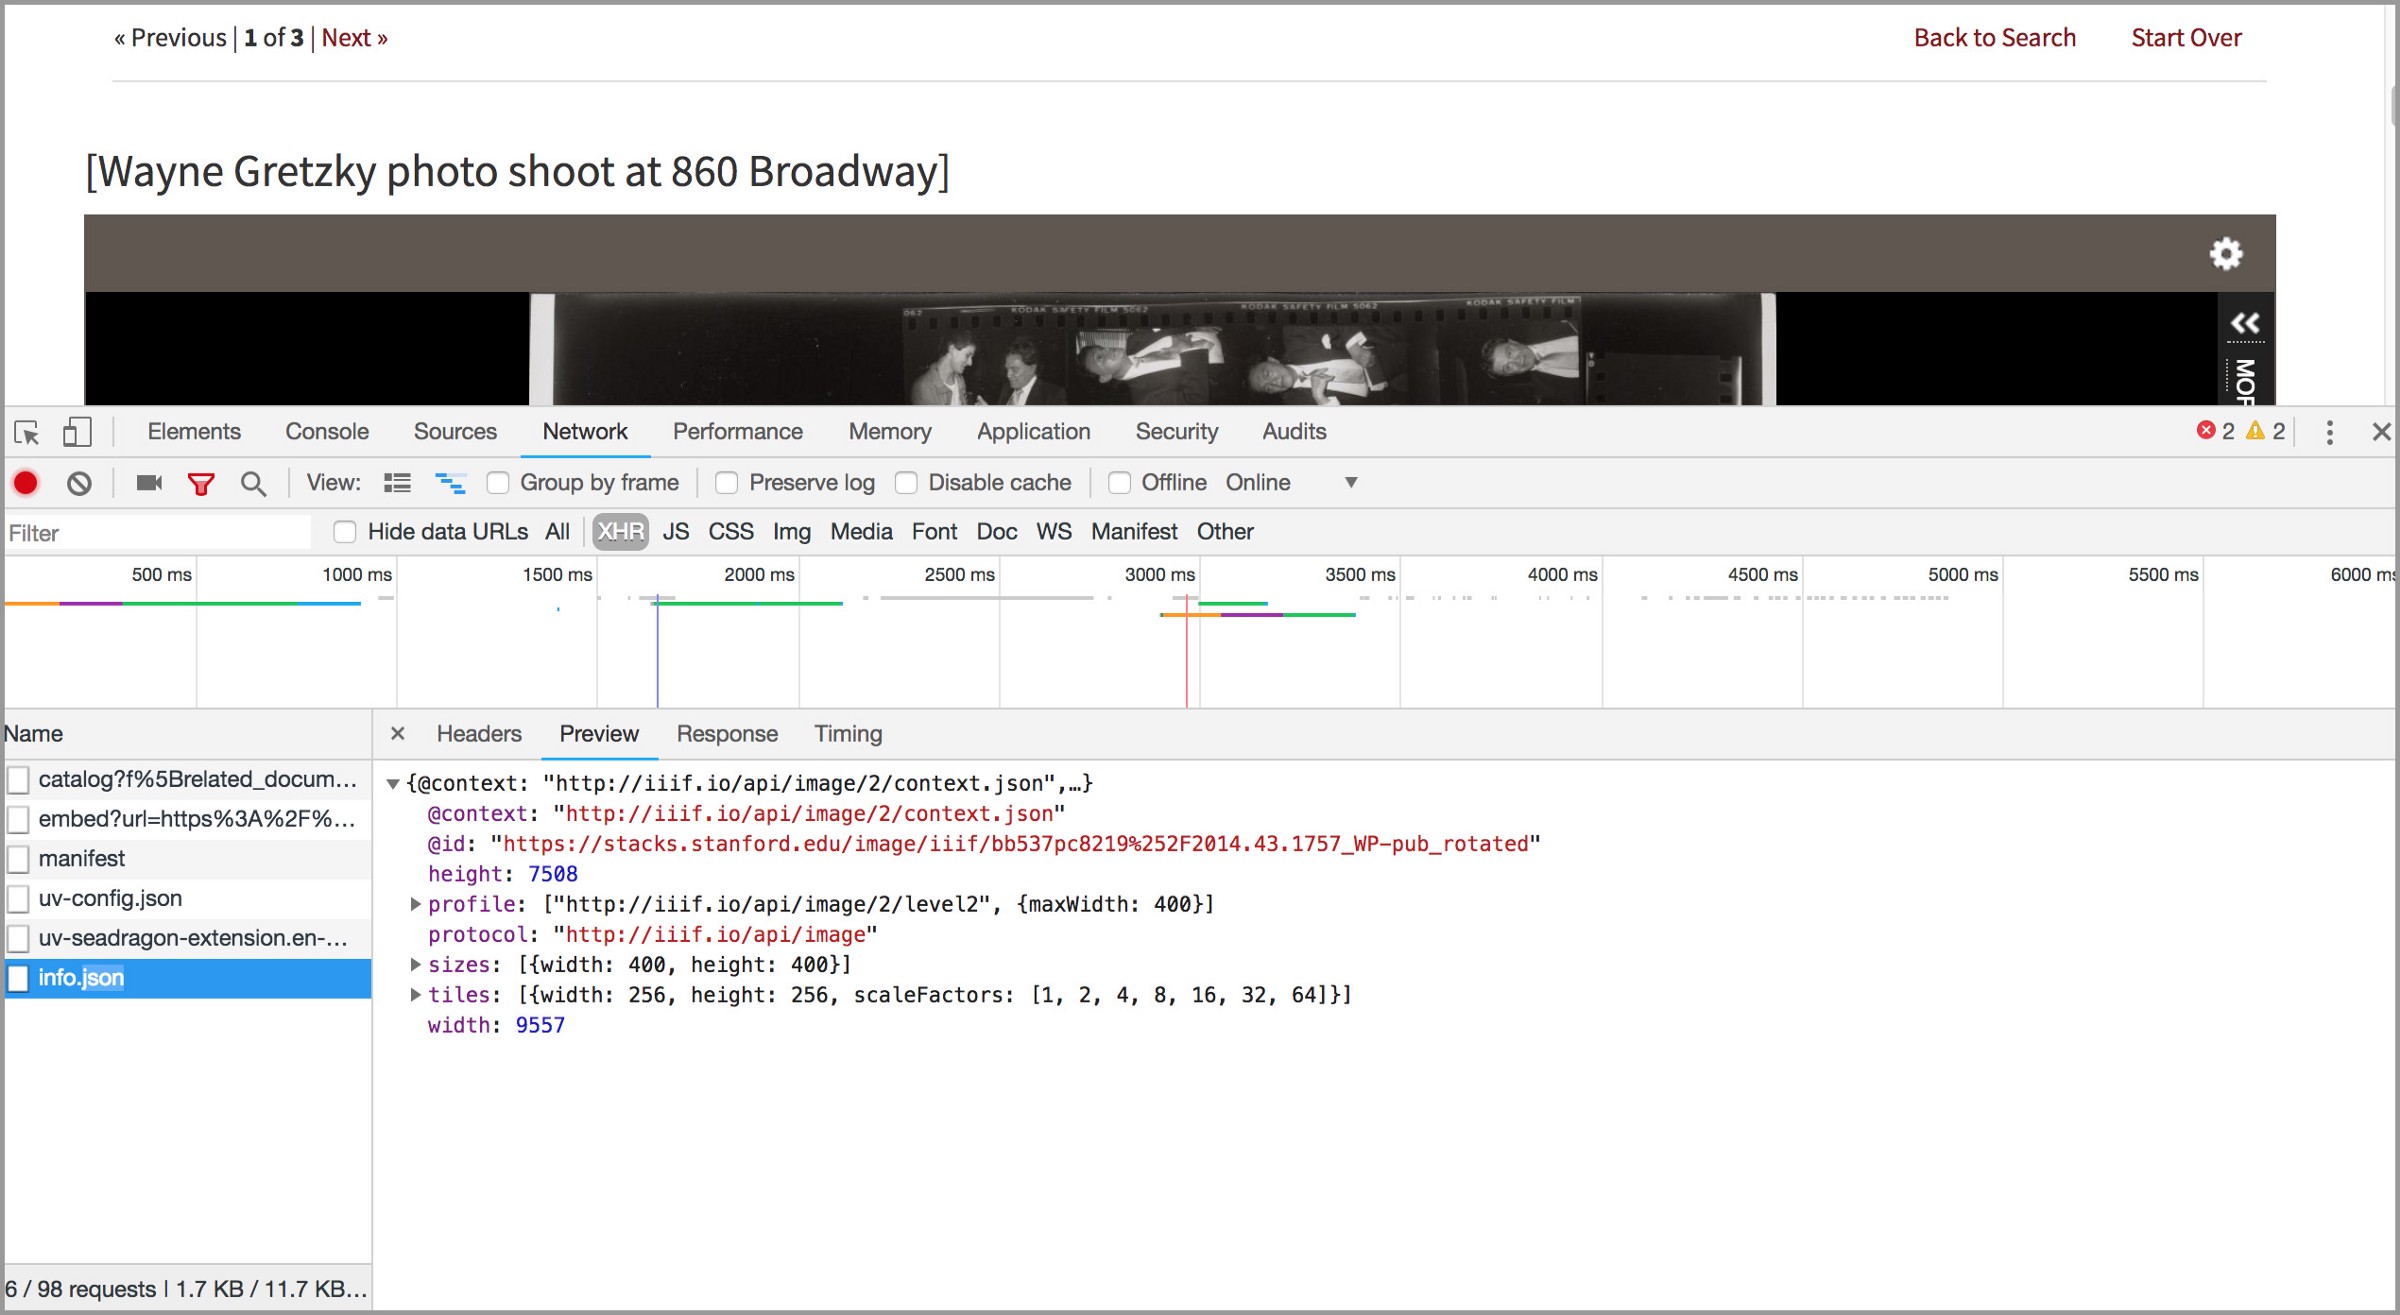Image resolution: width=2400 pixels, height=1315 pixels.
Task: Expand the tiles array in preview
Action: (415, 995)
